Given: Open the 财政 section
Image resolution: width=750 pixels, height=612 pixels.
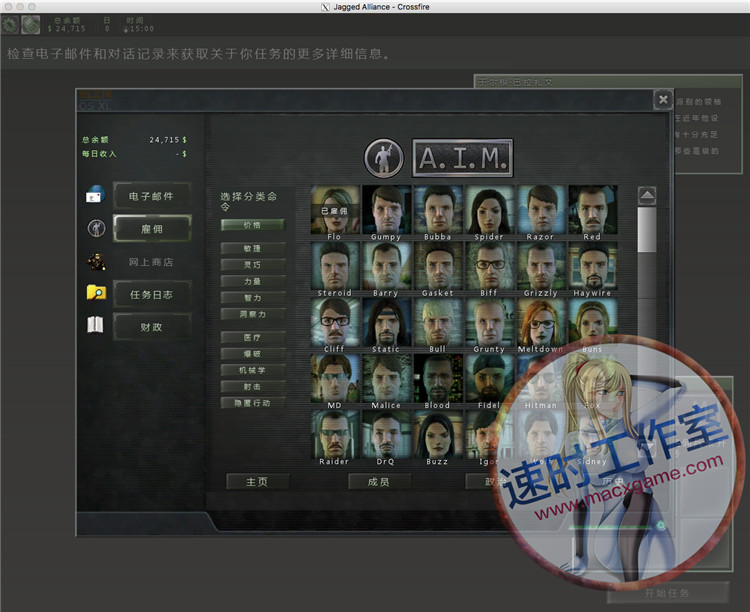Looking at the screenshot, I should tap(152, 327).
